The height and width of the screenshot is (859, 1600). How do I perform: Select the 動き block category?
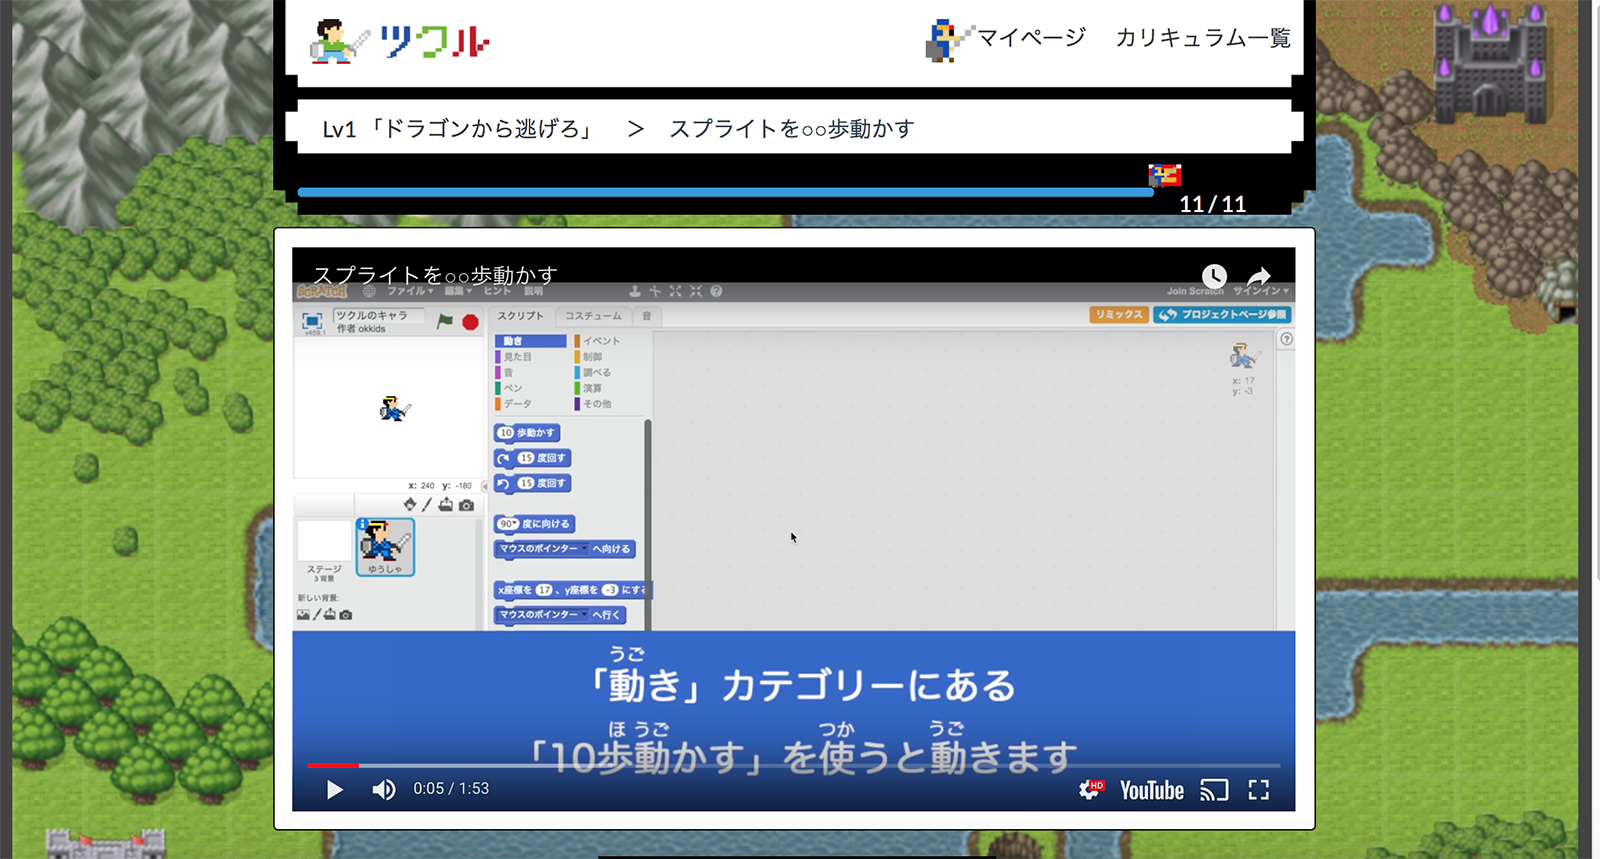point(531,341)
